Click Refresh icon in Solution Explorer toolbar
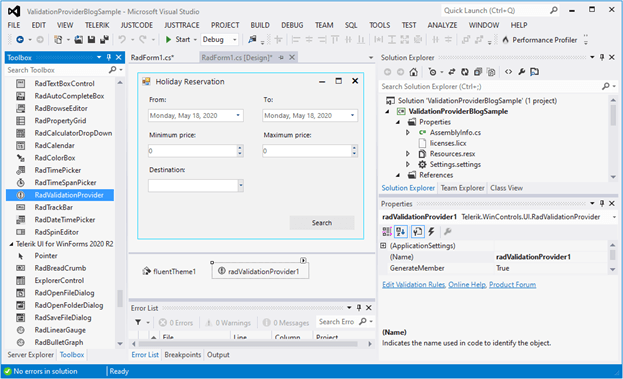The height and width of the screenshot is (379, 623). click(464, 72)
